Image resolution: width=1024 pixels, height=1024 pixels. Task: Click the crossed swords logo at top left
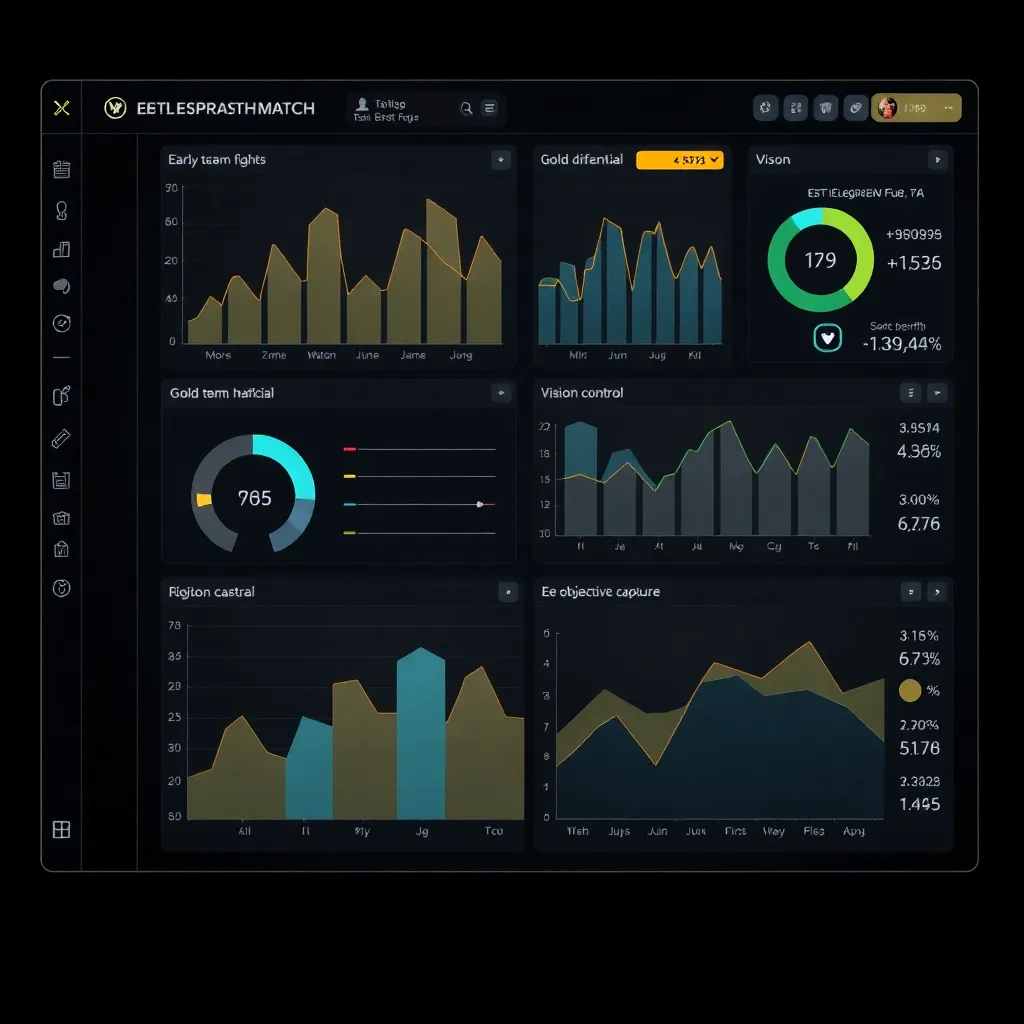click(x=62, y=108)
